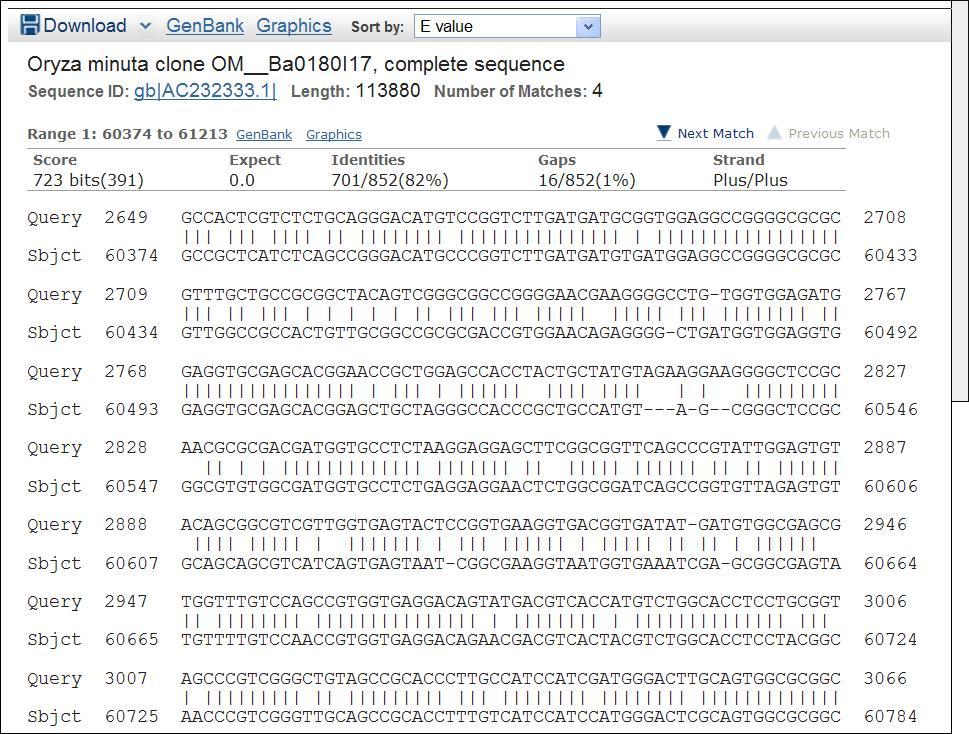Open GenBank link for Range 1

coord(264,135)
